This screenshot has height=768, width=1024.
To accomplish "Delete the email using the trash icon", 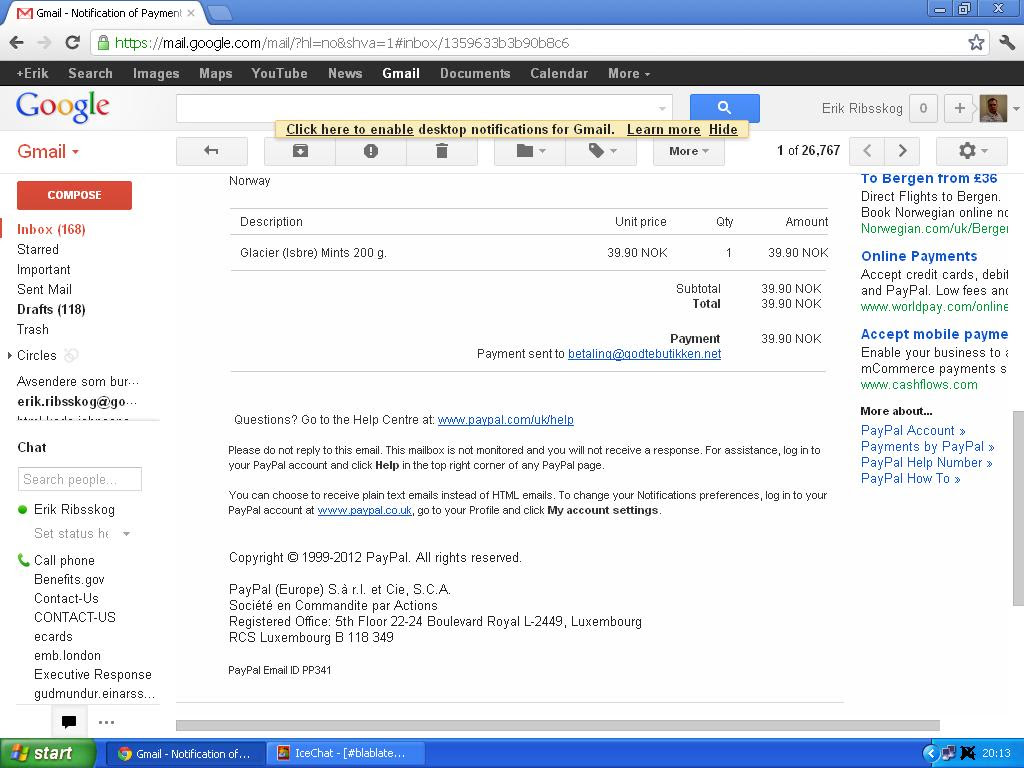I will click(442, 151).
